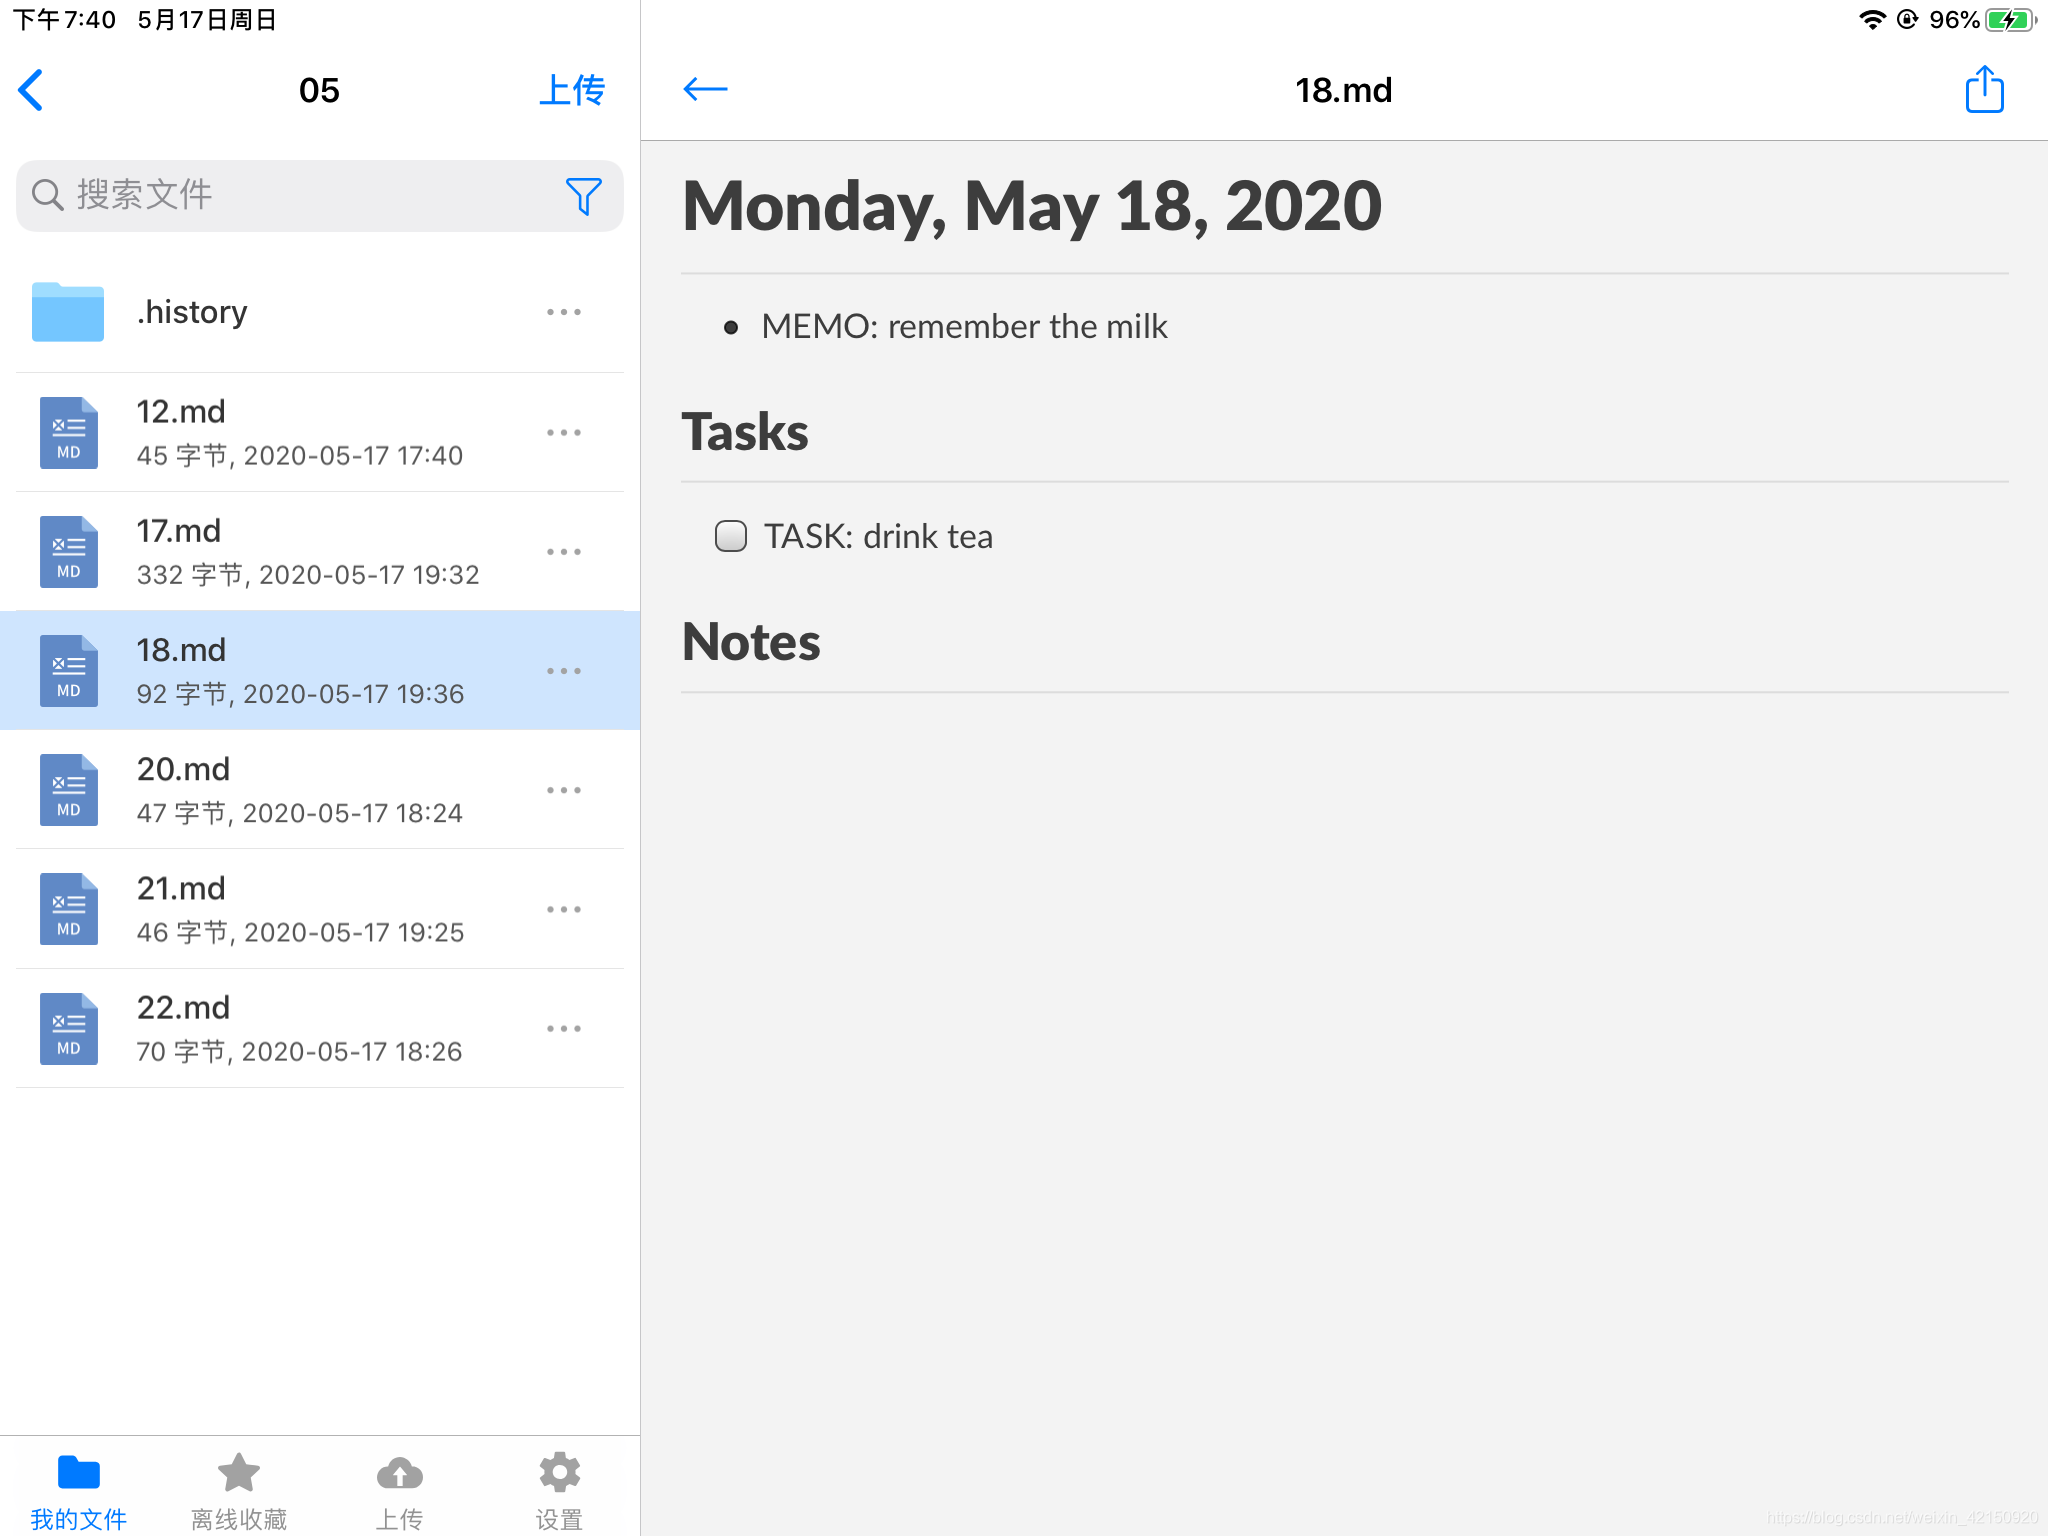Image resolution: width=2048 pixels, height=1536 pixels.
Task: Open the file filter funnel icon
Action: 583,196
